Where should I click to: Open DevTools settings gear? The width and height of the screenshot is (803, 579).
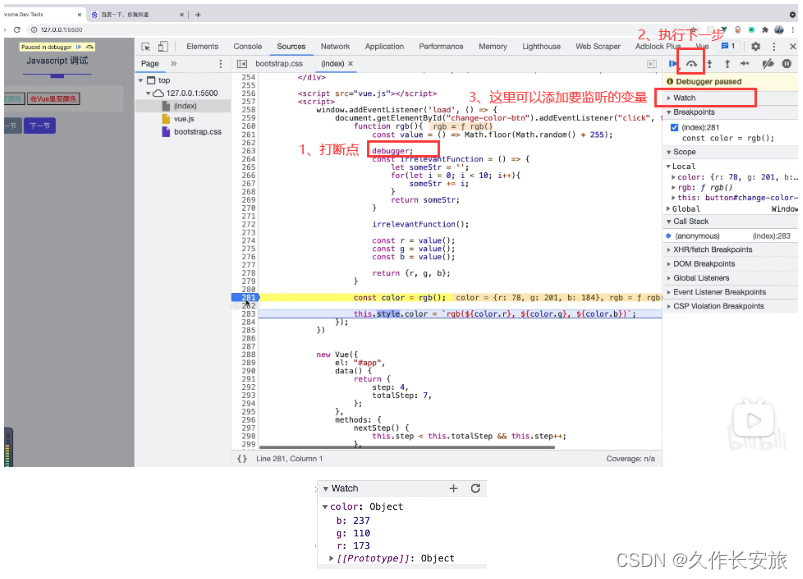click(755, 46)
